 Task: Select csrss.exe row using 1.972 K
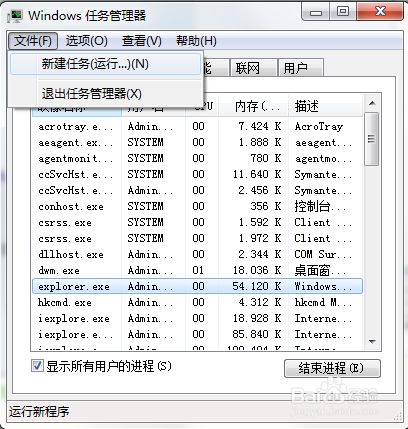tap(197, 238)
